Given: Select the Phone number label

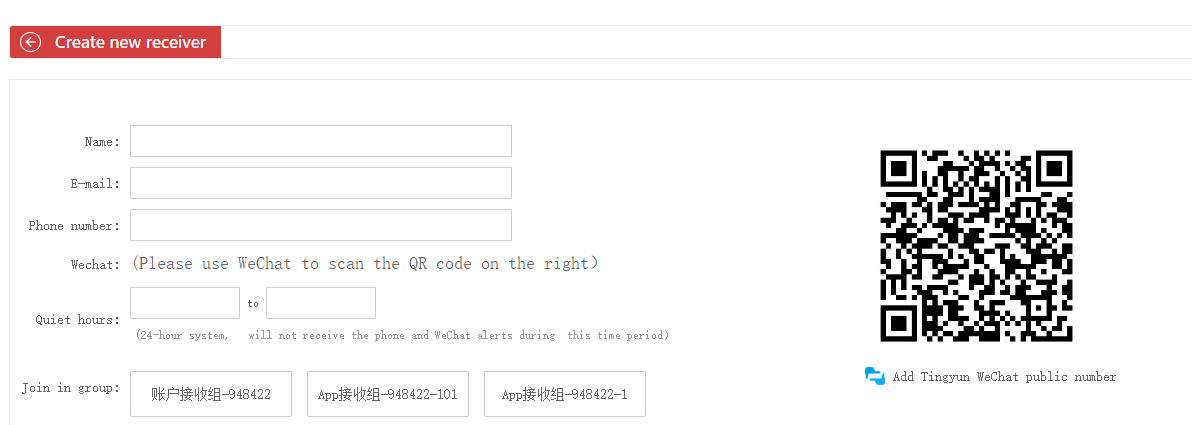Looking at the screenshot, I should pos(74,226).
